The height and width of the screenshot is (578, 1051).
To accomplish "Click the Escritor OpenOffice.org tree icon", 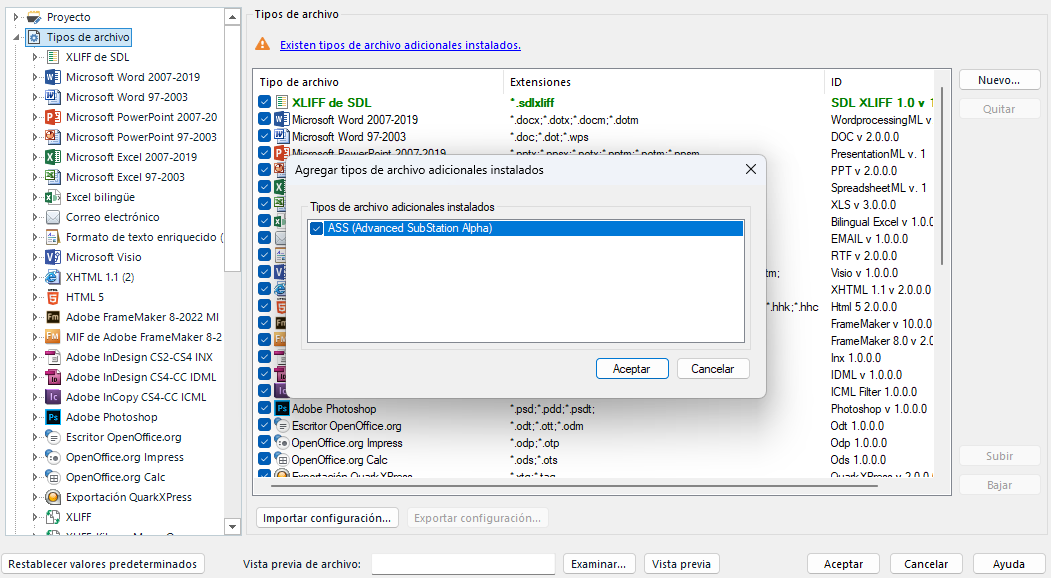I will click(53, 437).
